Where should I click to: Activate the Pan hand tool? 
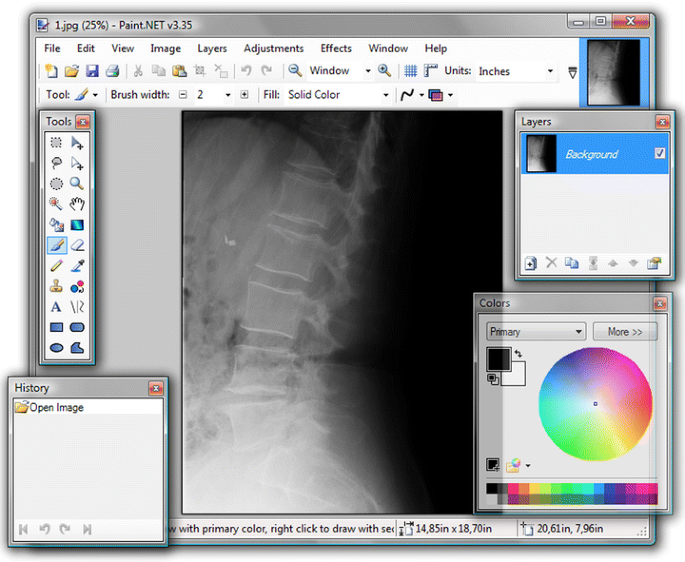click(x=77, y=204)
